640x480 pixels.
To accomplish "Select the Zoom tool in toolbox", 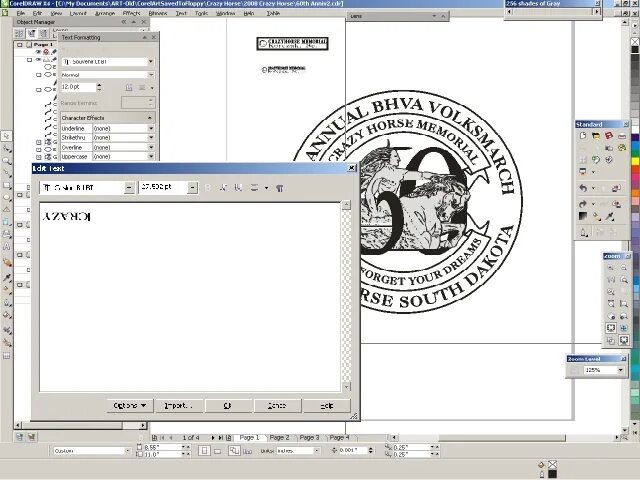I will (7, 161).
